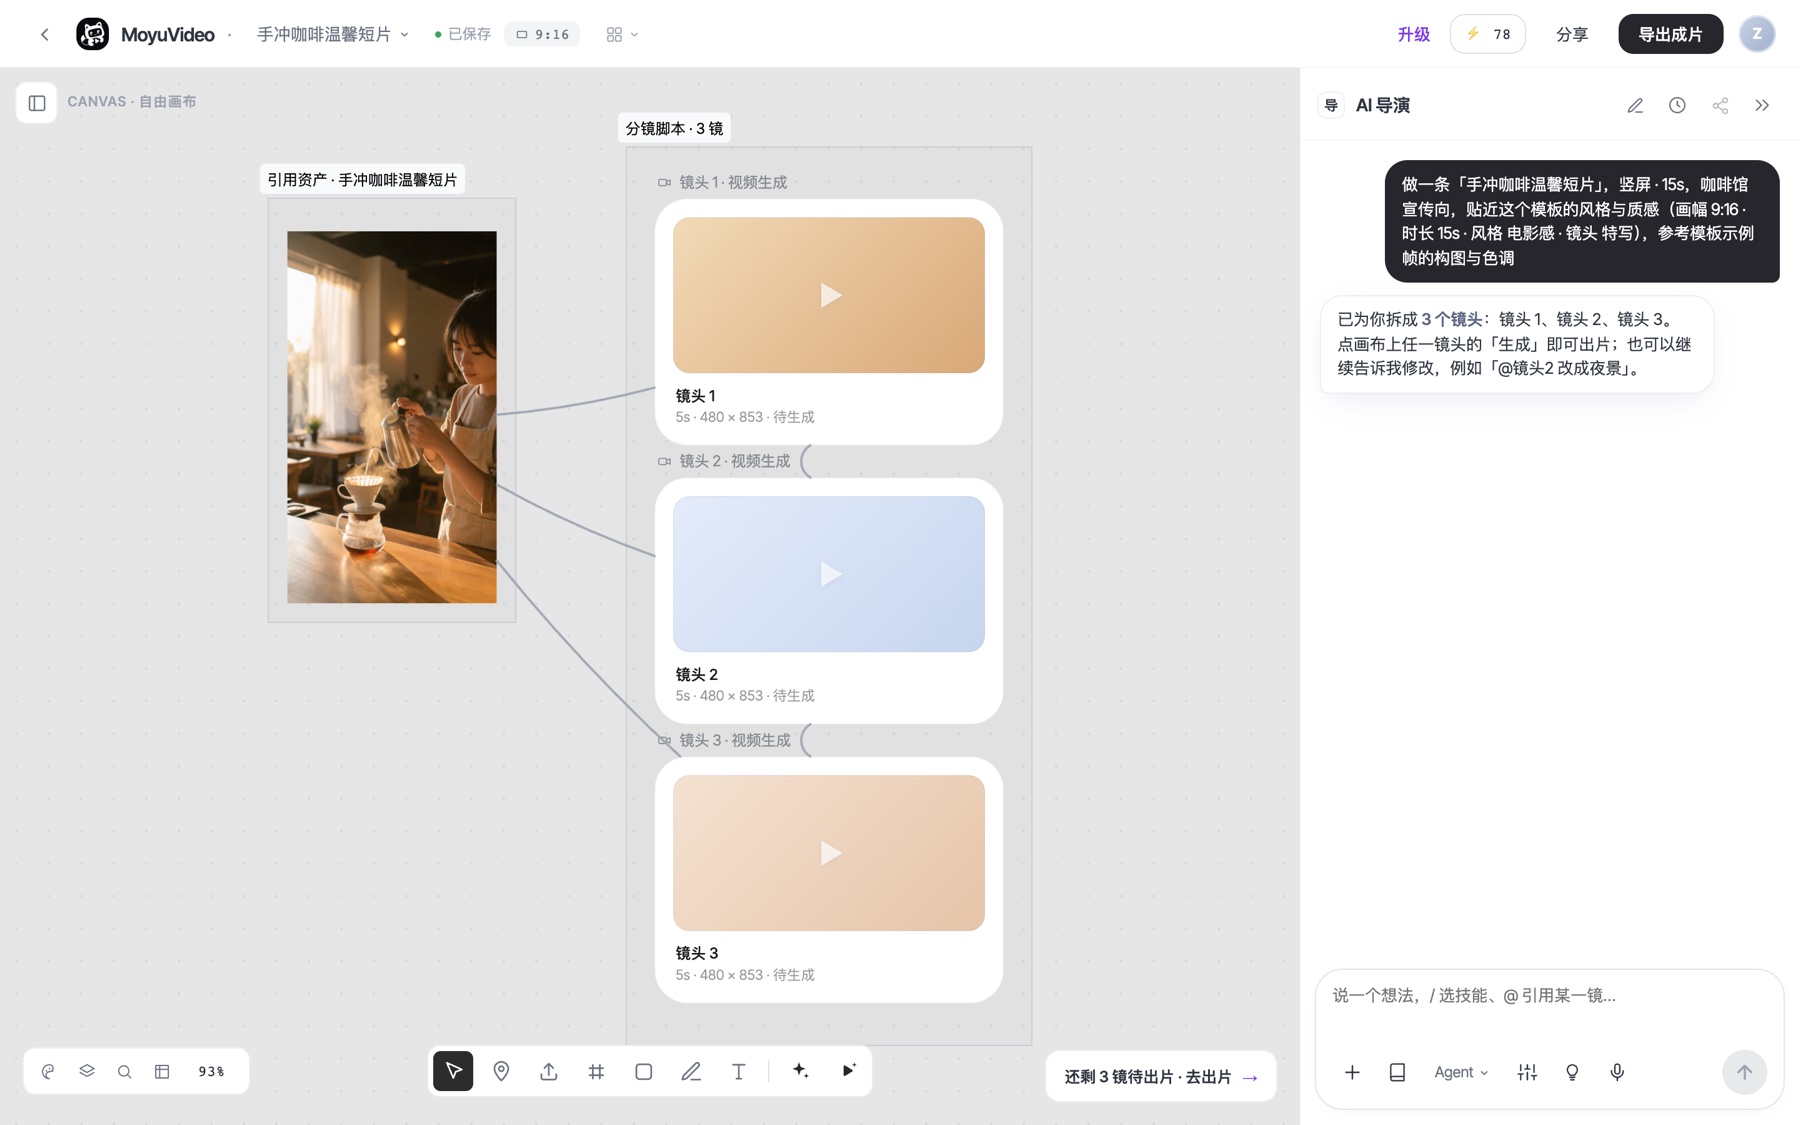Click the 升级 upgrade link

pos(1413,34)
